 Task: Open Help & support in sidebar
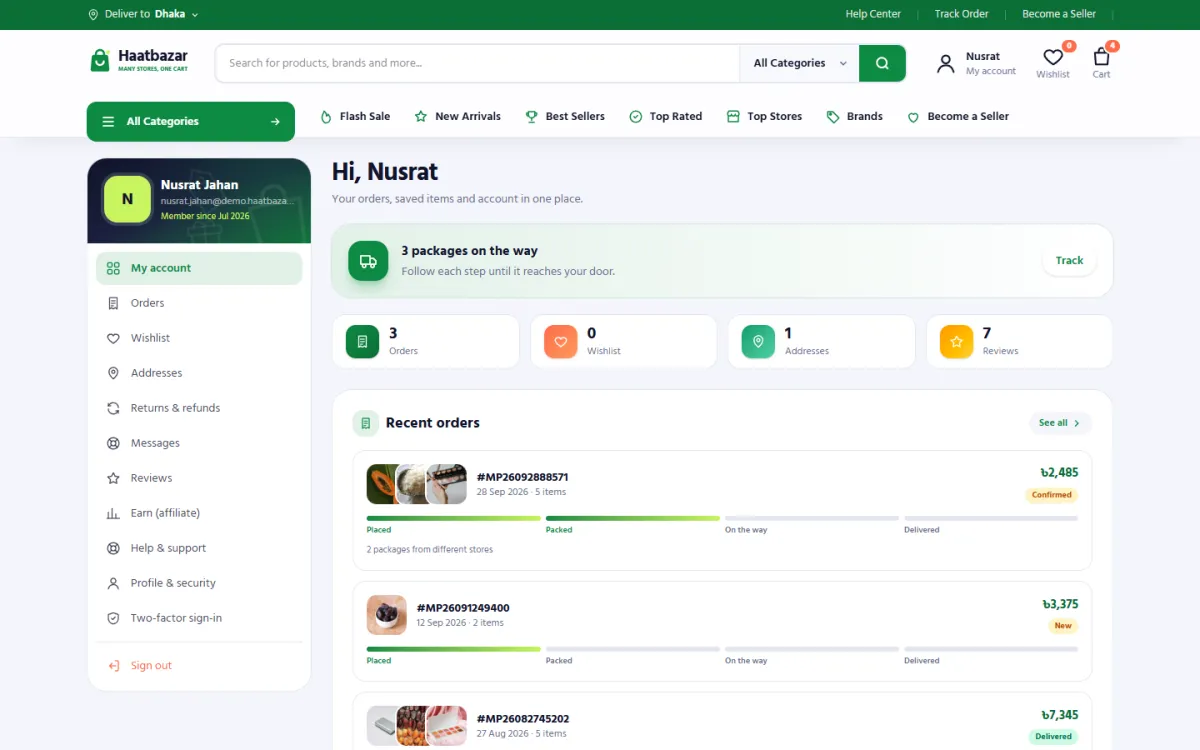[199, 548]
